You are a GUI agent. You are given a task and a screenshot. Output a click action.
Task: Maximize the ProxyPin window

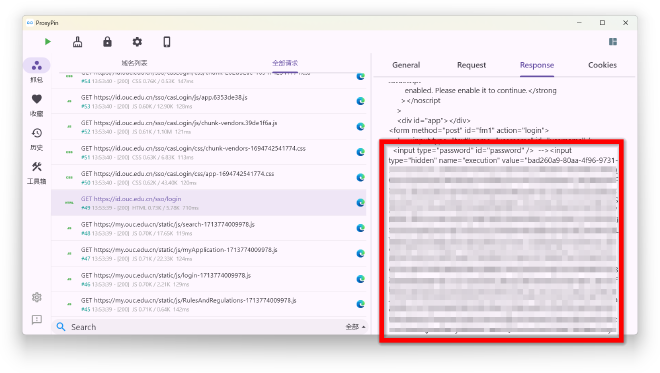(602, 23)
